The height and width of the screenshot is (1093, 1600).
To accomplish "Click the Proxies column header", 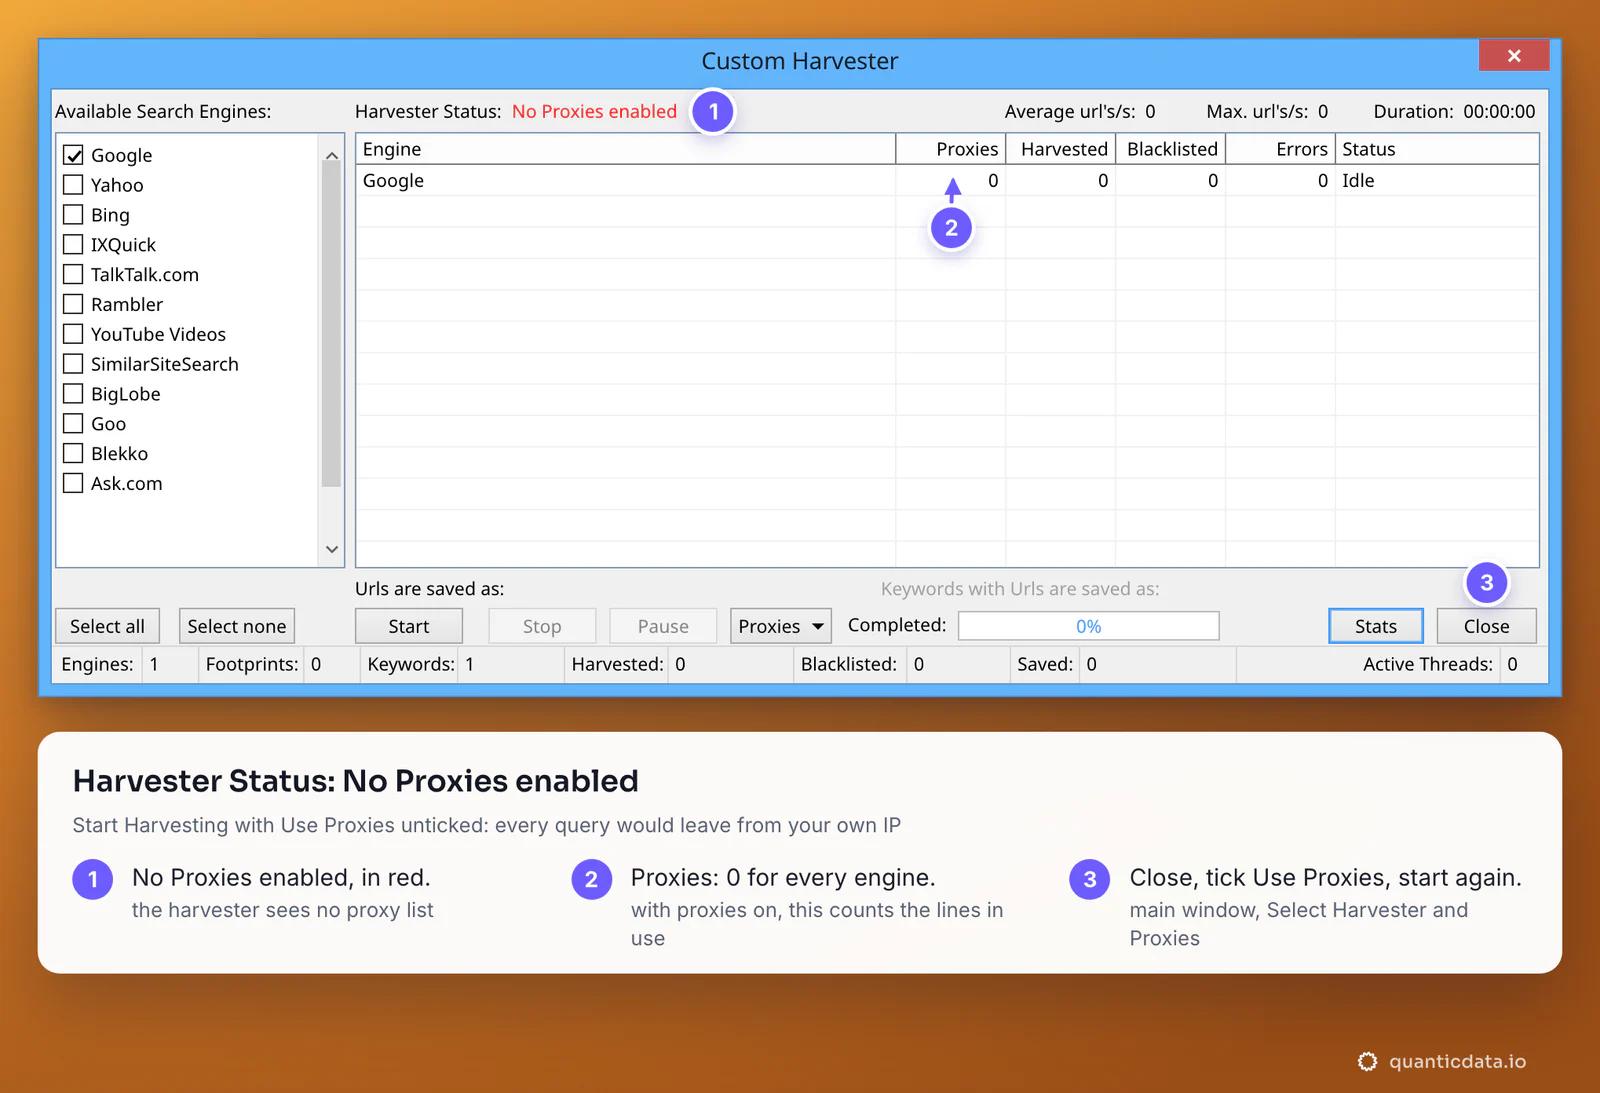I will (951, 149).
